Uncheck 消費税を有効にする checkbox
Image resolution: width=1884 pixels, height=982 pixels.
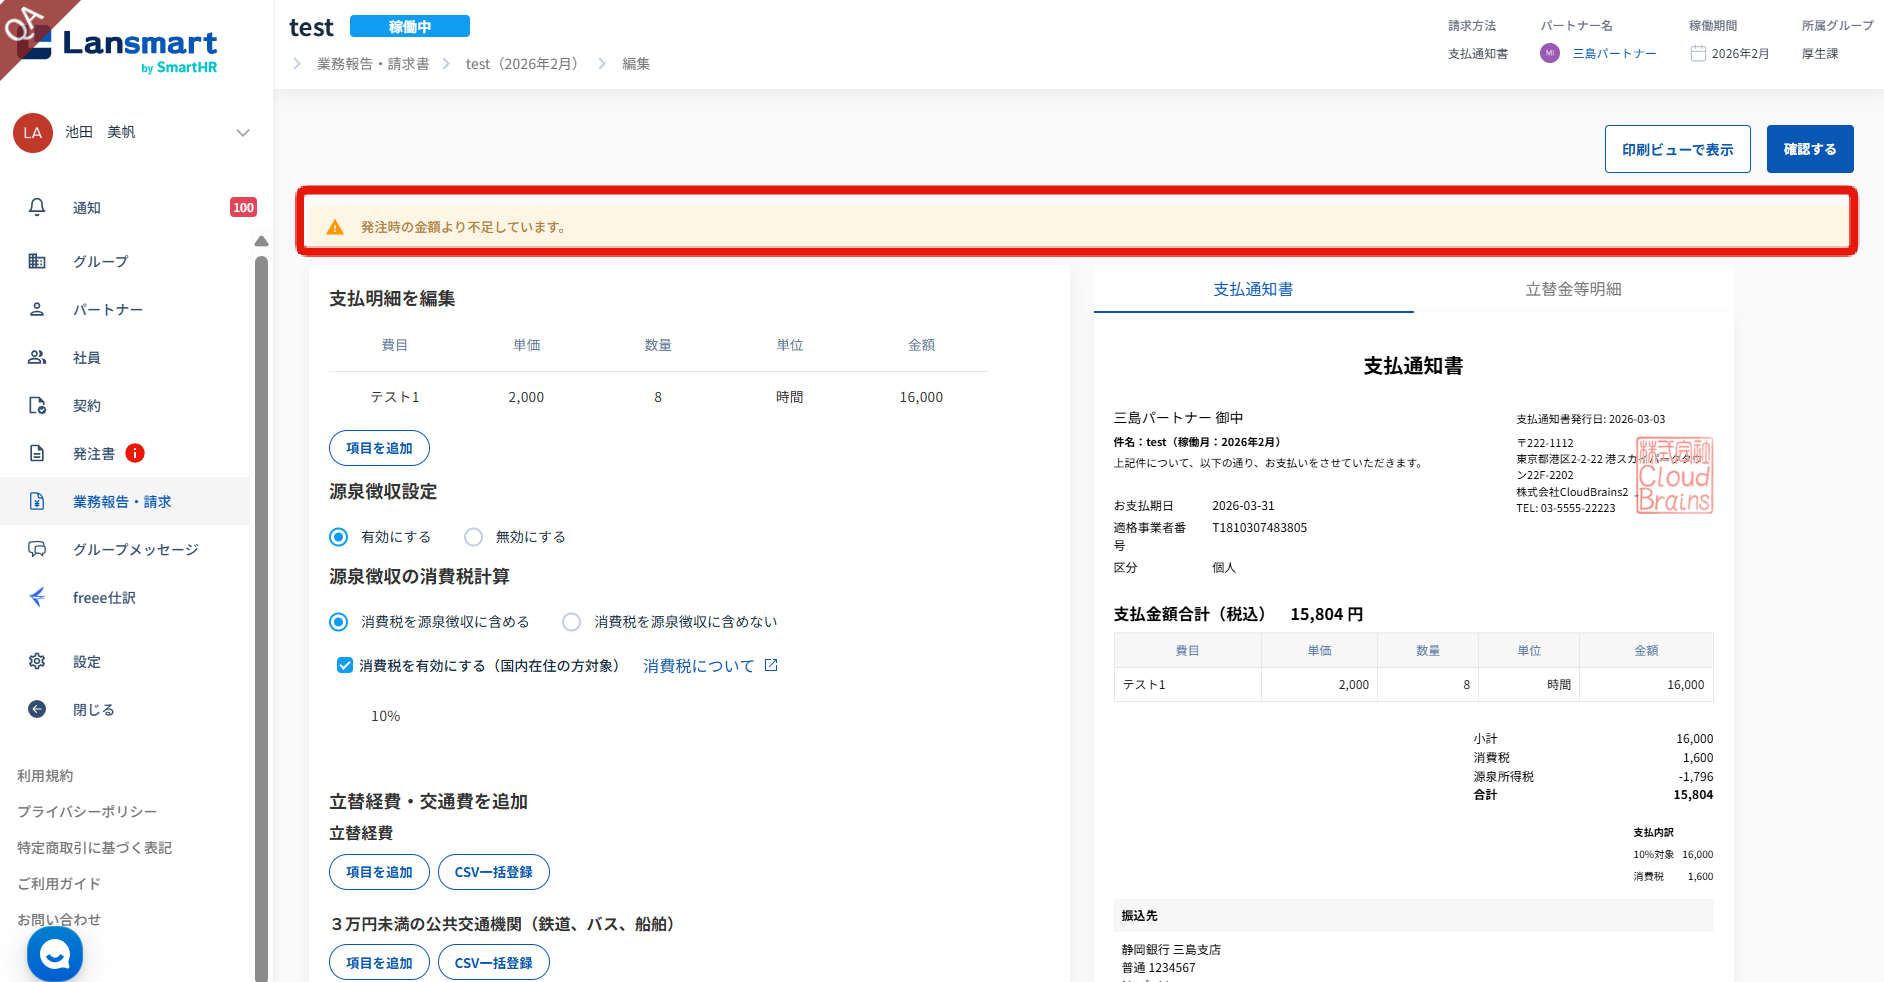pos(345,666)
